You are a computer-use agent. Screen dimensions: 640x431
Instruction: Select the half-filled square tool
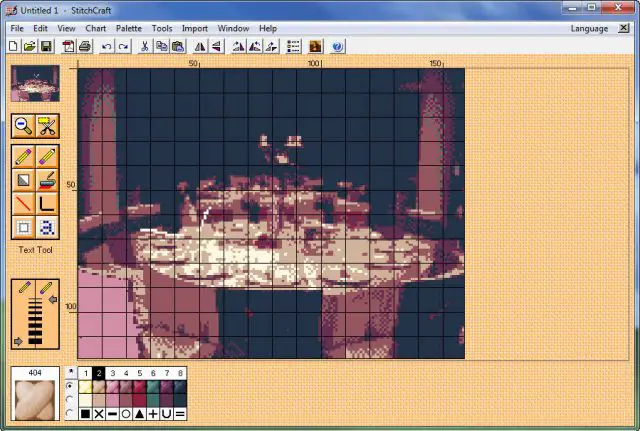(23, 180)
